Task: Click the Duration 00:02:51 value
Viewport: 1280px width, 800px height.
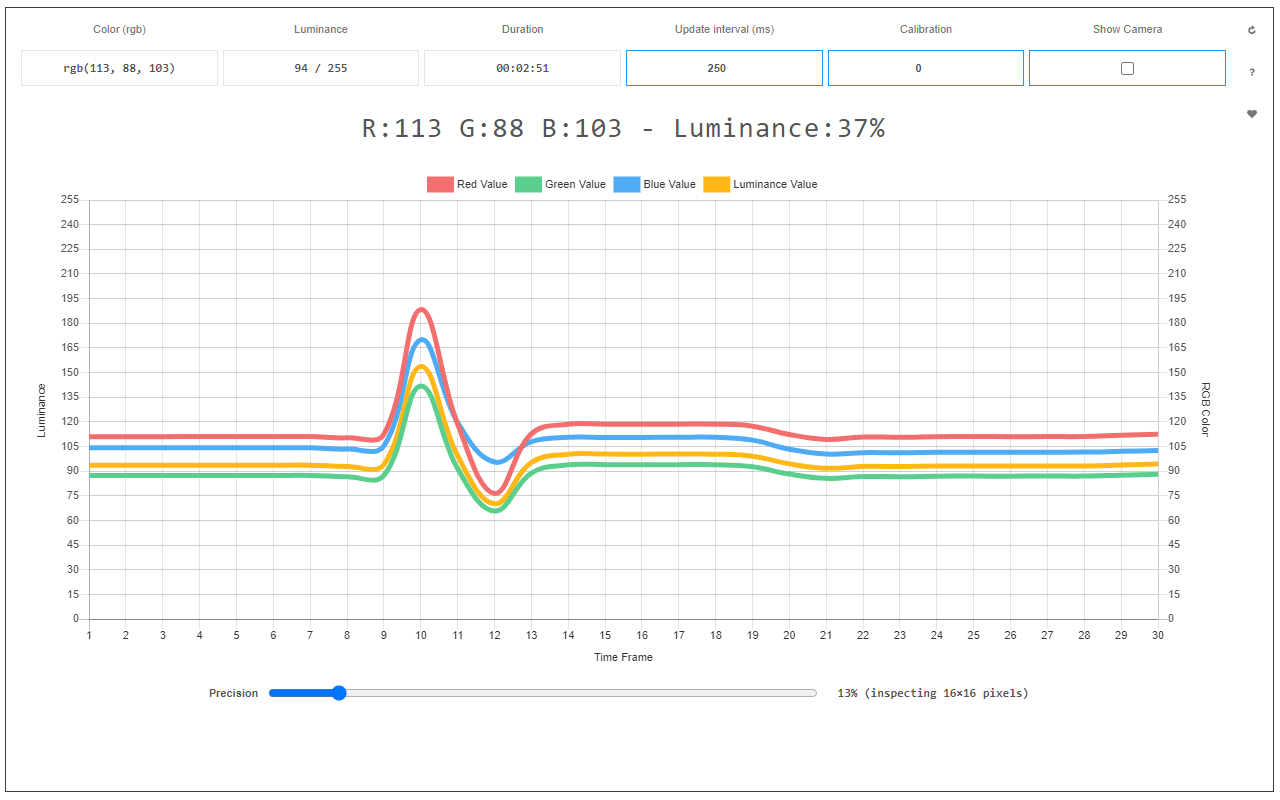Action: [522, 68]
